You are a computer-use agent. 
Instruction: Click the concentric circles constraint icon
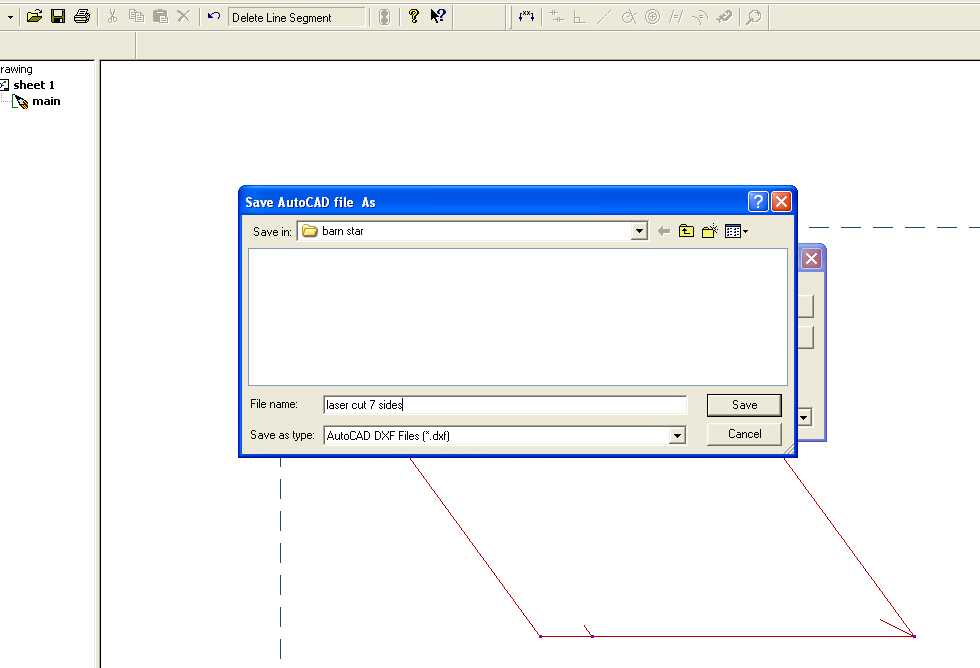pos(652,17)
